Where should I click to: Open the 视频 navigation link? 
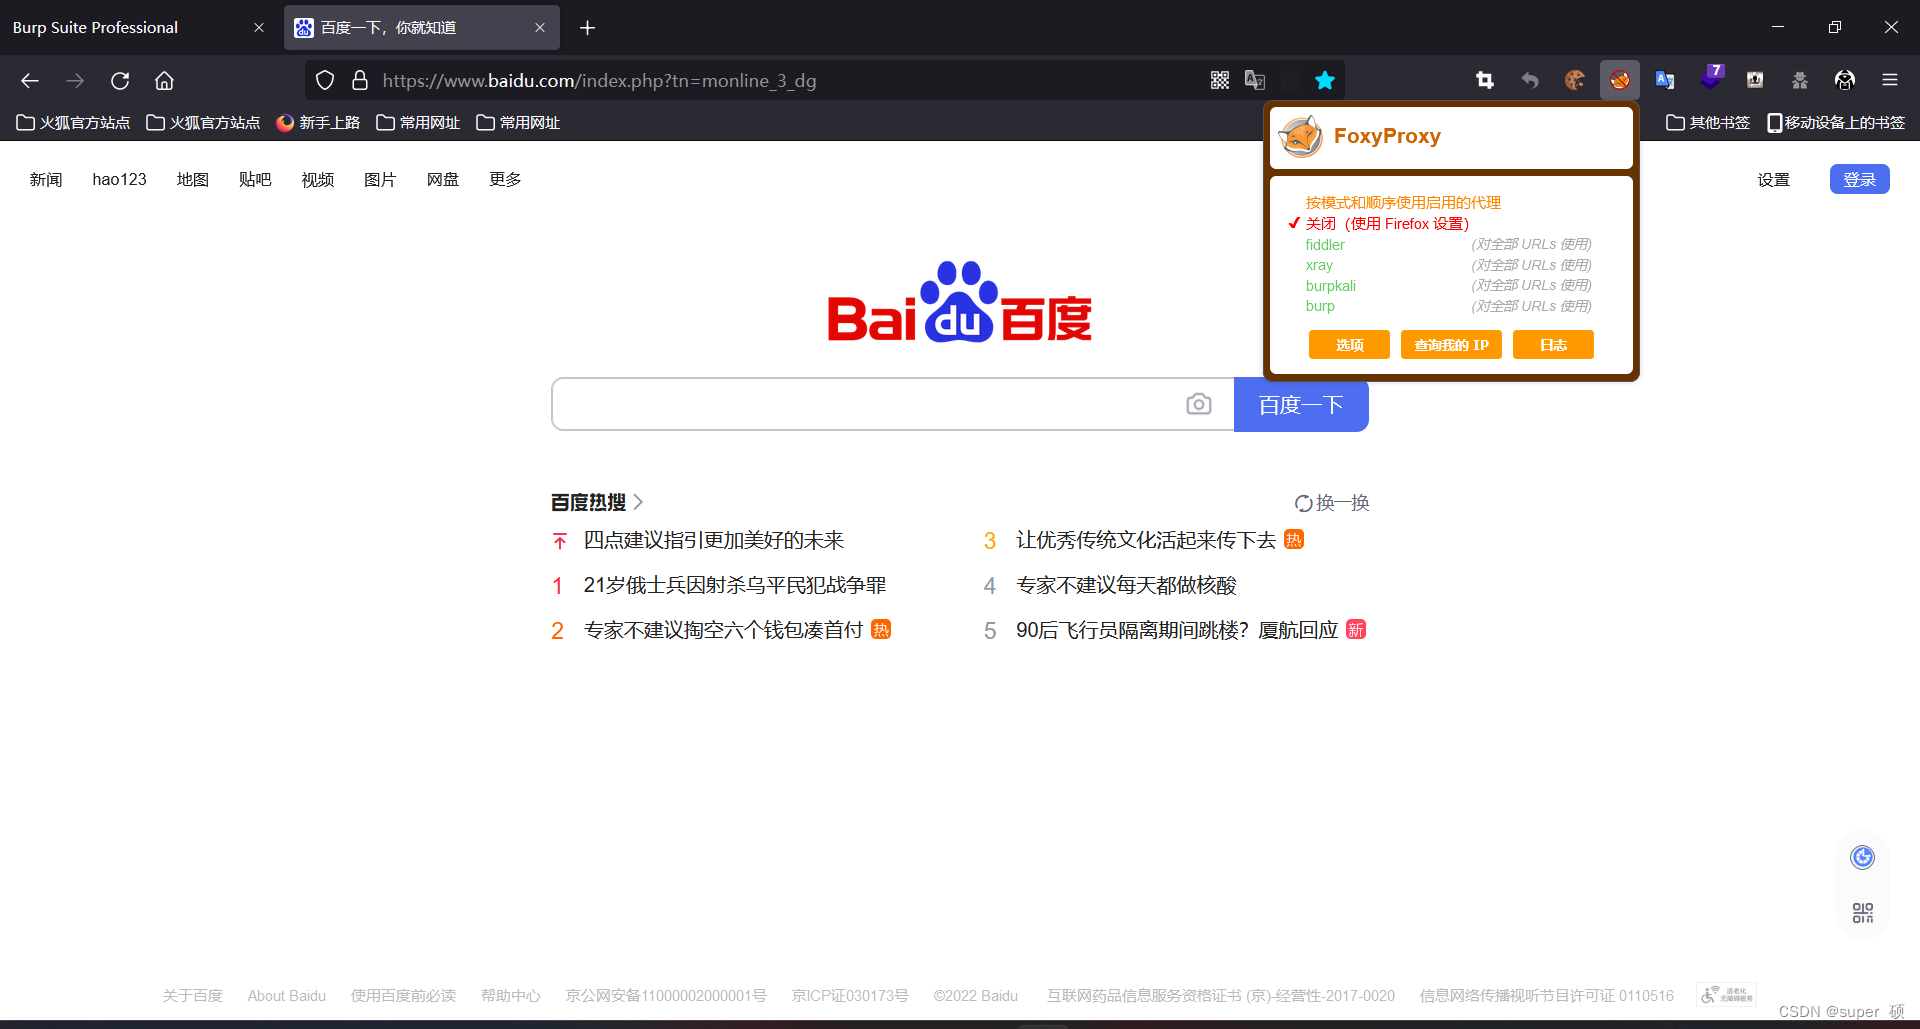coord(318,180)
